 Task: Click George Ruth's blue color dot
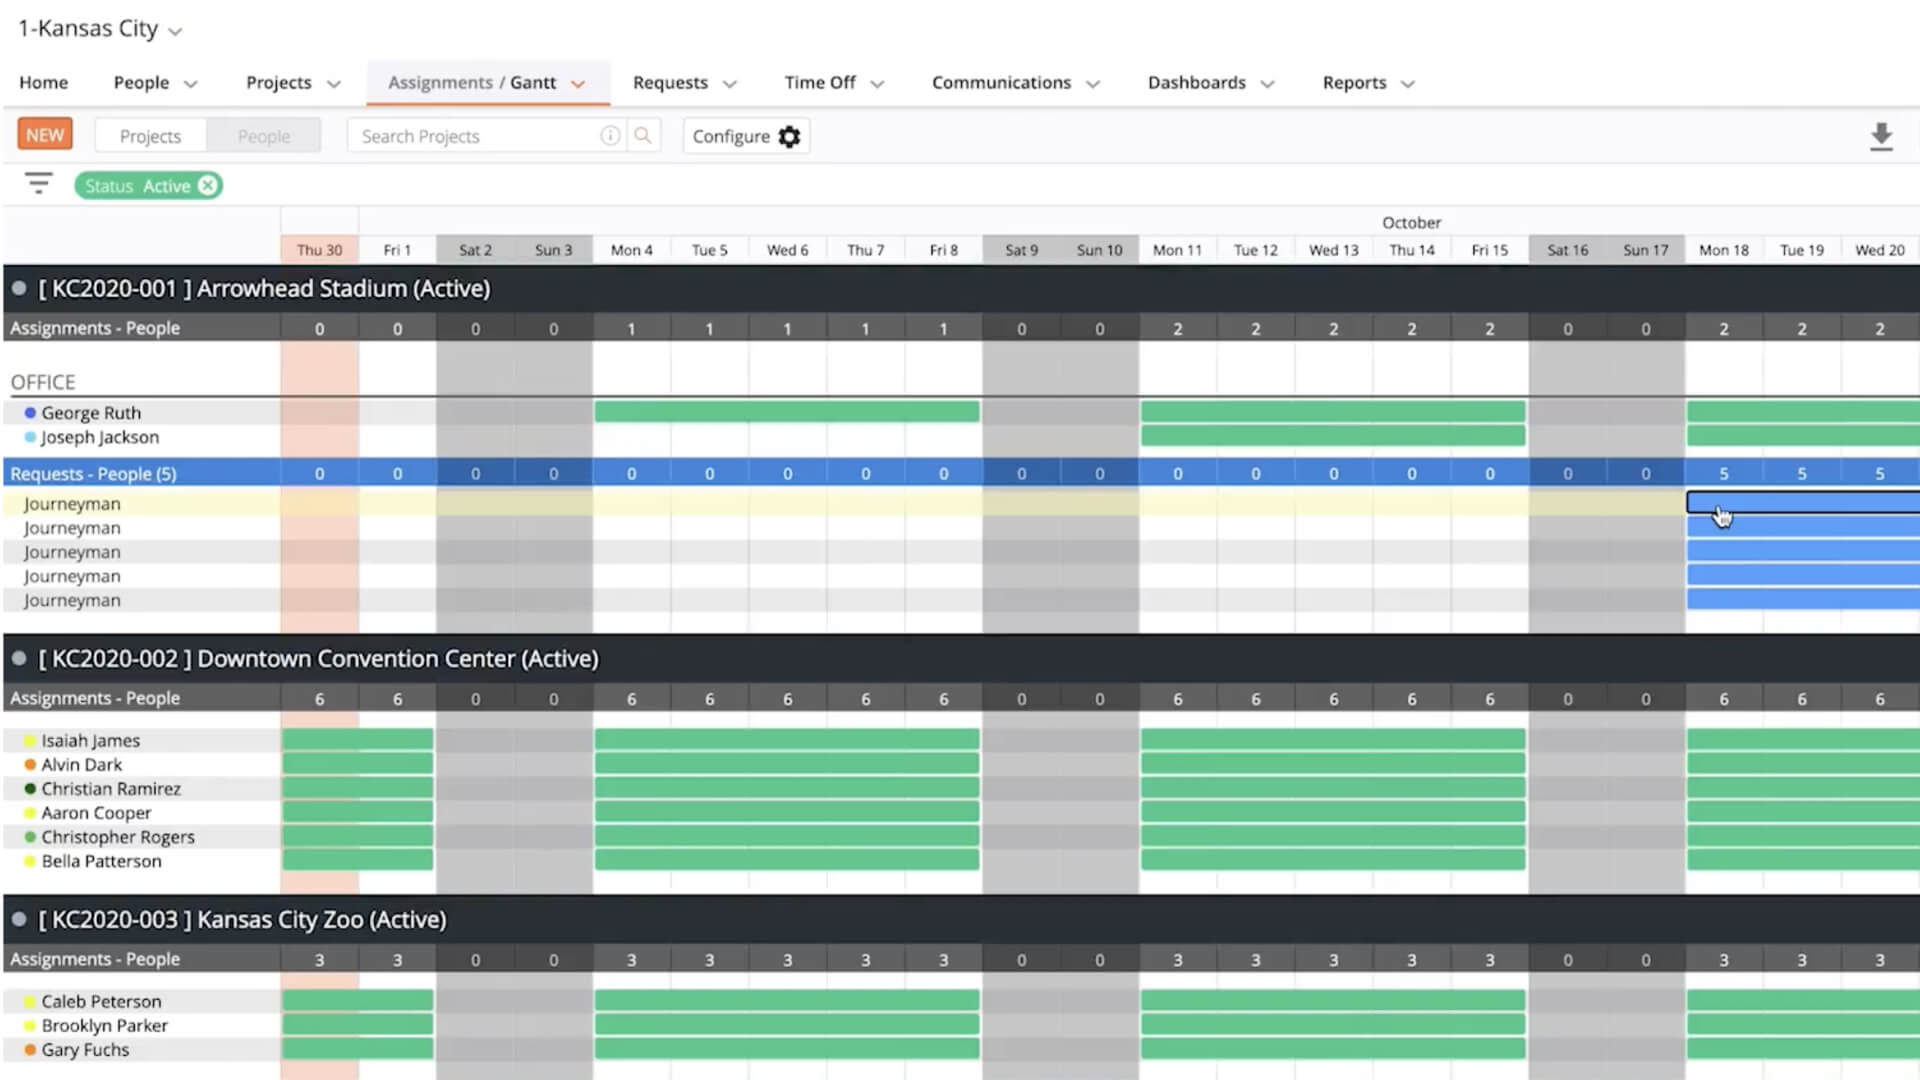tap(30, 413)
